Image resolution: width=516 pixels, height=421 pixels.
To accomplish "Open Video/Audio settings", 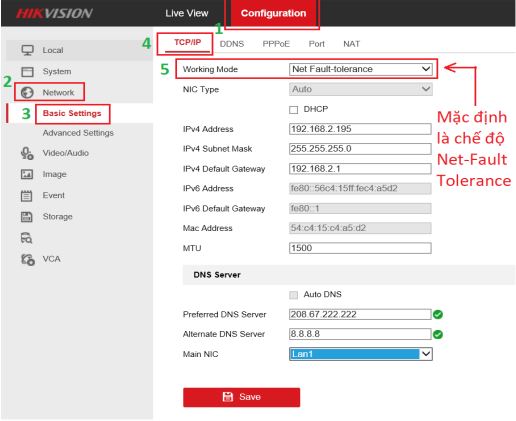I will pos(66,153).
